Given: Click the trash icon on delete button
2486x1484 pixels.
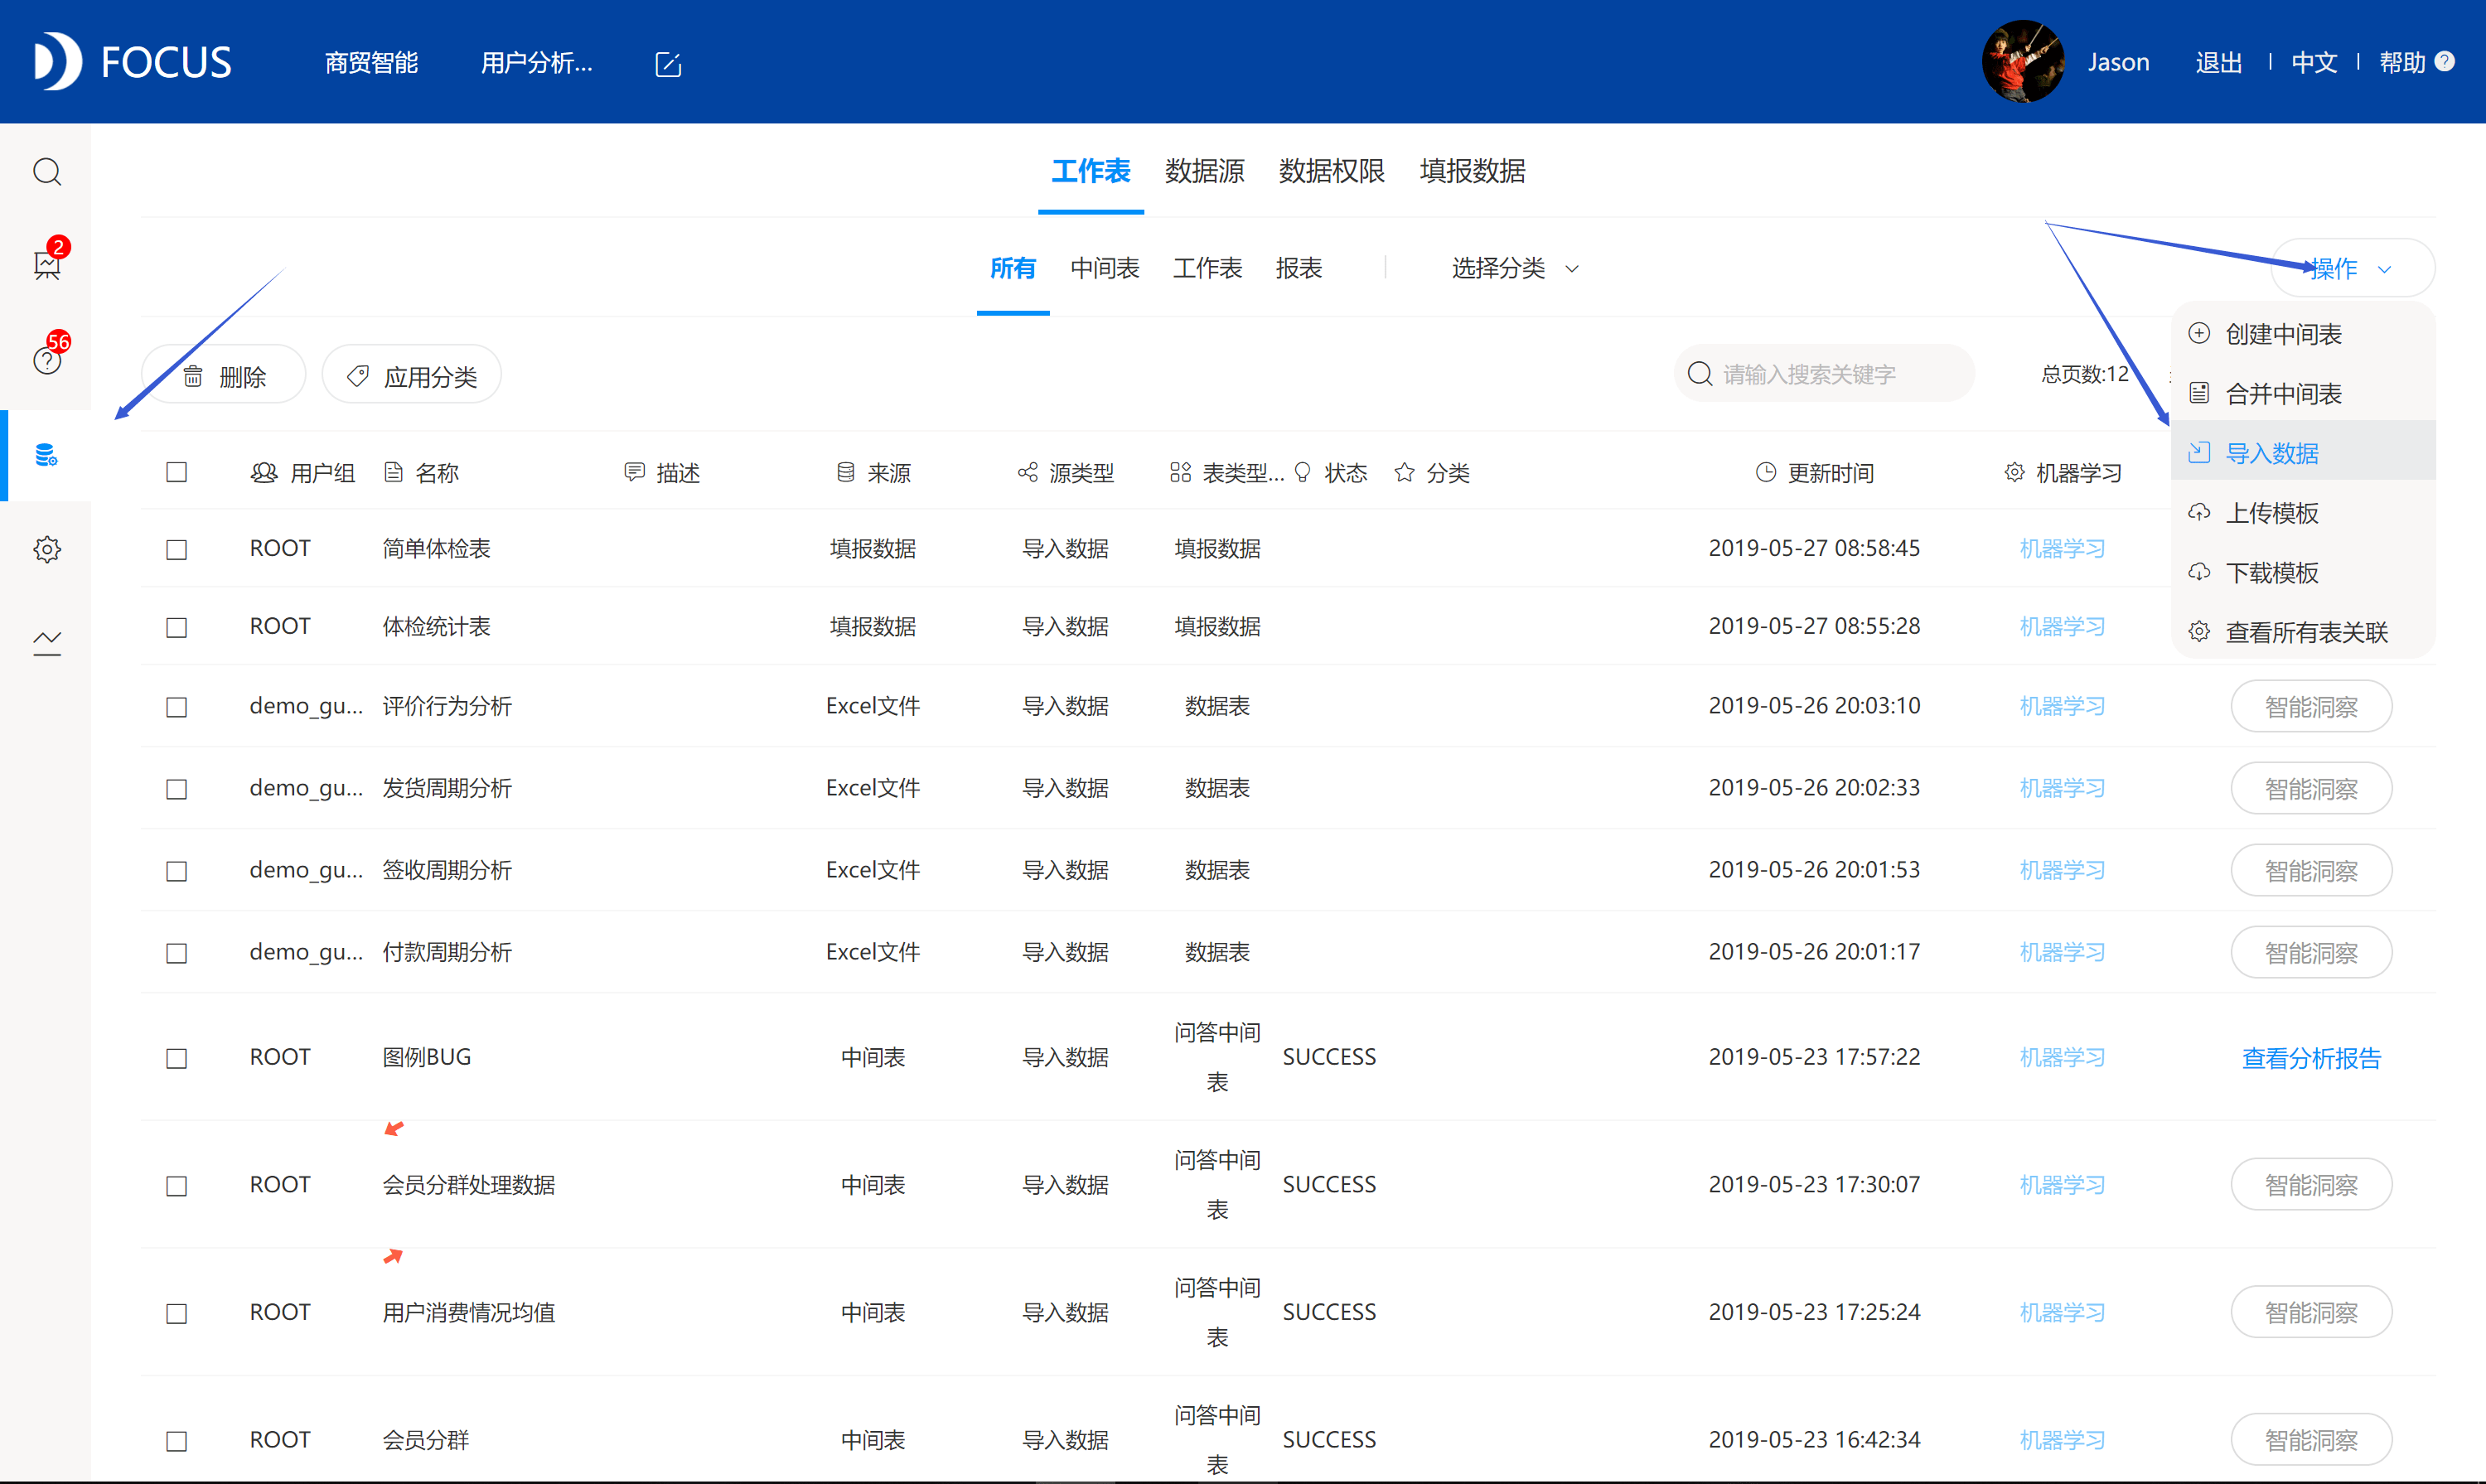Looking at the screenshot, I should (193, 377).
